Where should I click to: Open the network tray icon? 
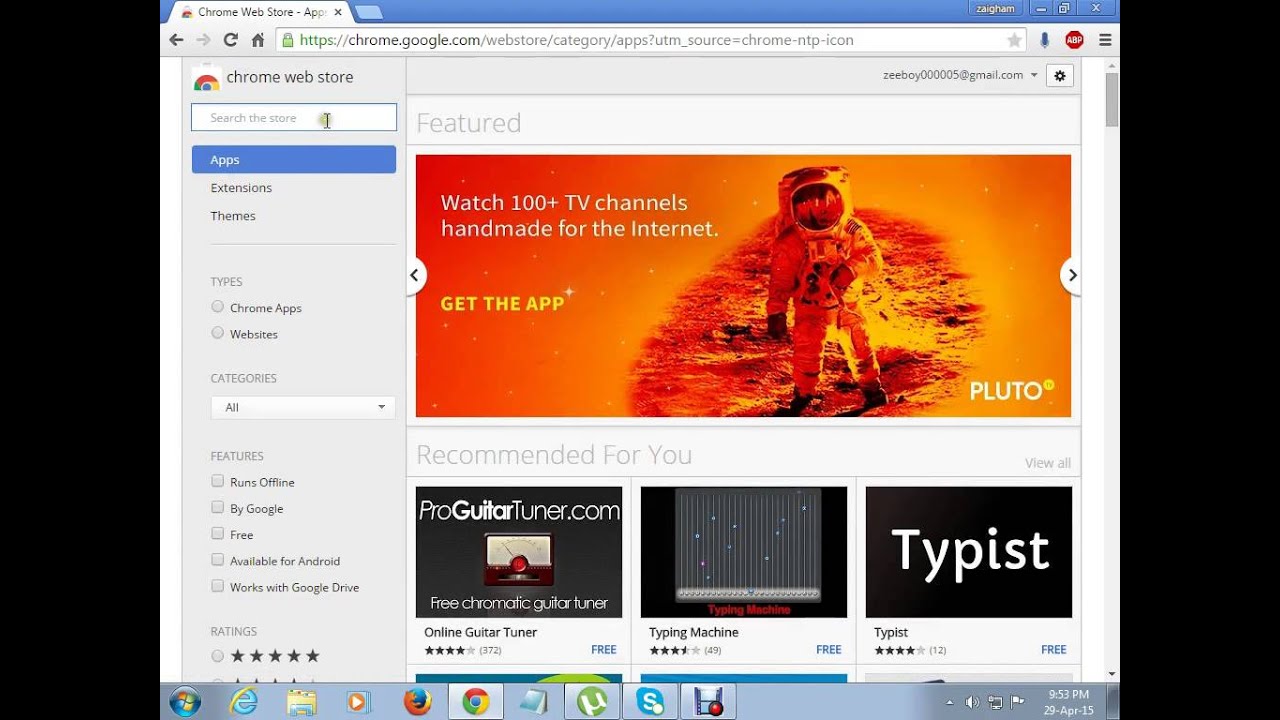point(995,702)
